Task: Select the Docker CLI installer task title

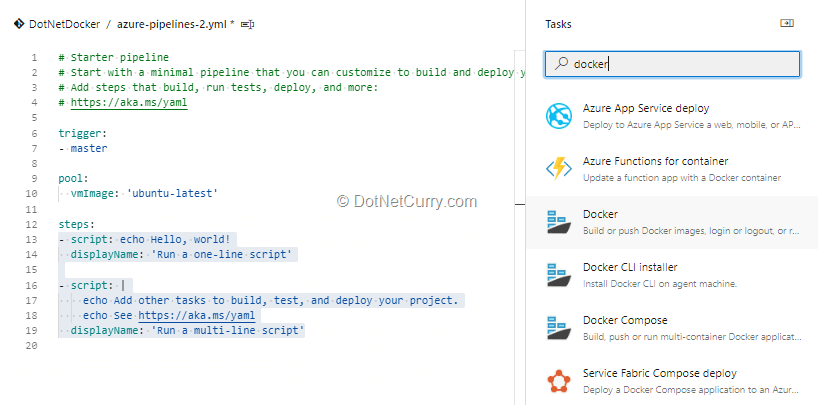Action: coord(630,267)
